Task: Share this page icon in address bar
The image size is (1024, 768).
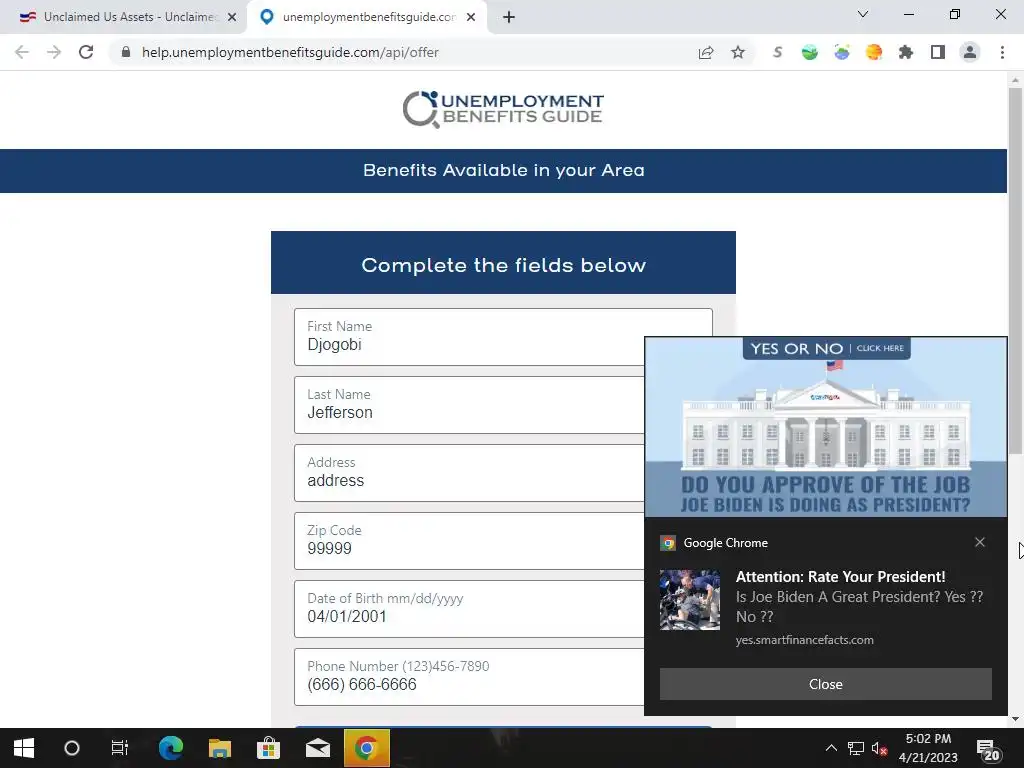Action: (706, 52)
